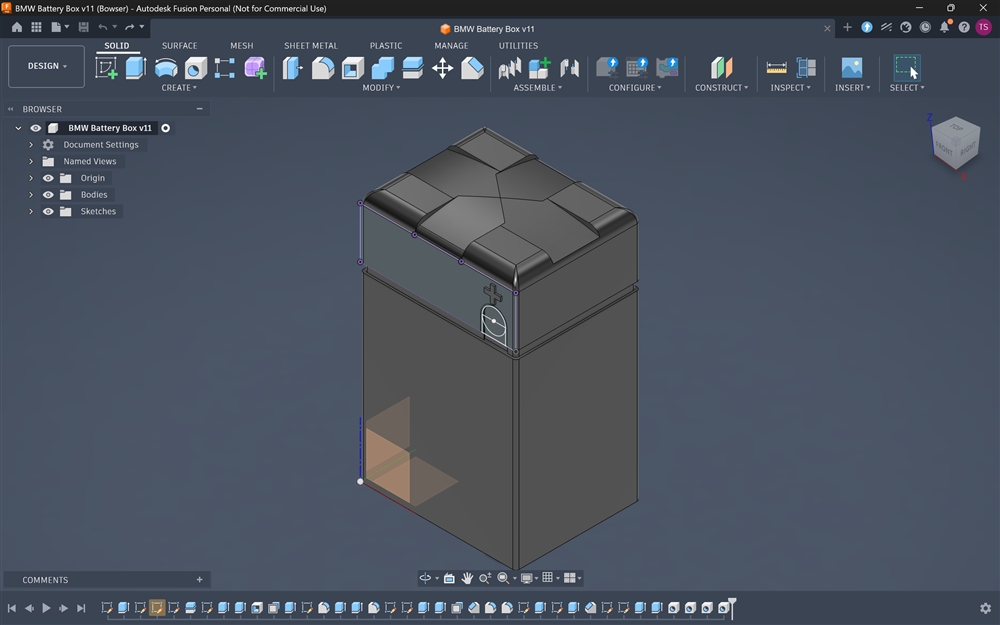This screenshot has width=1000, height=625.
Task: Click the ViewCube orientation cube
Action: click(955, 142)
